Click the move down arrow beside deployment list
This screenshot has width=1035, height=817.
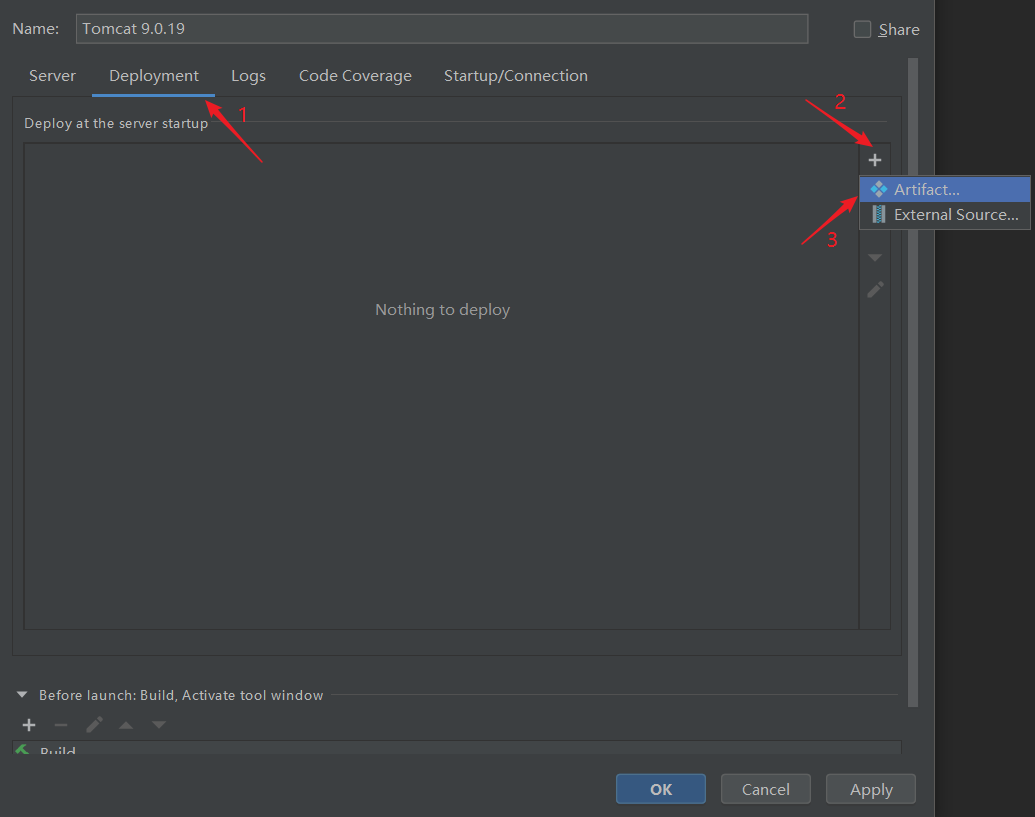click(x=875, y=257)
